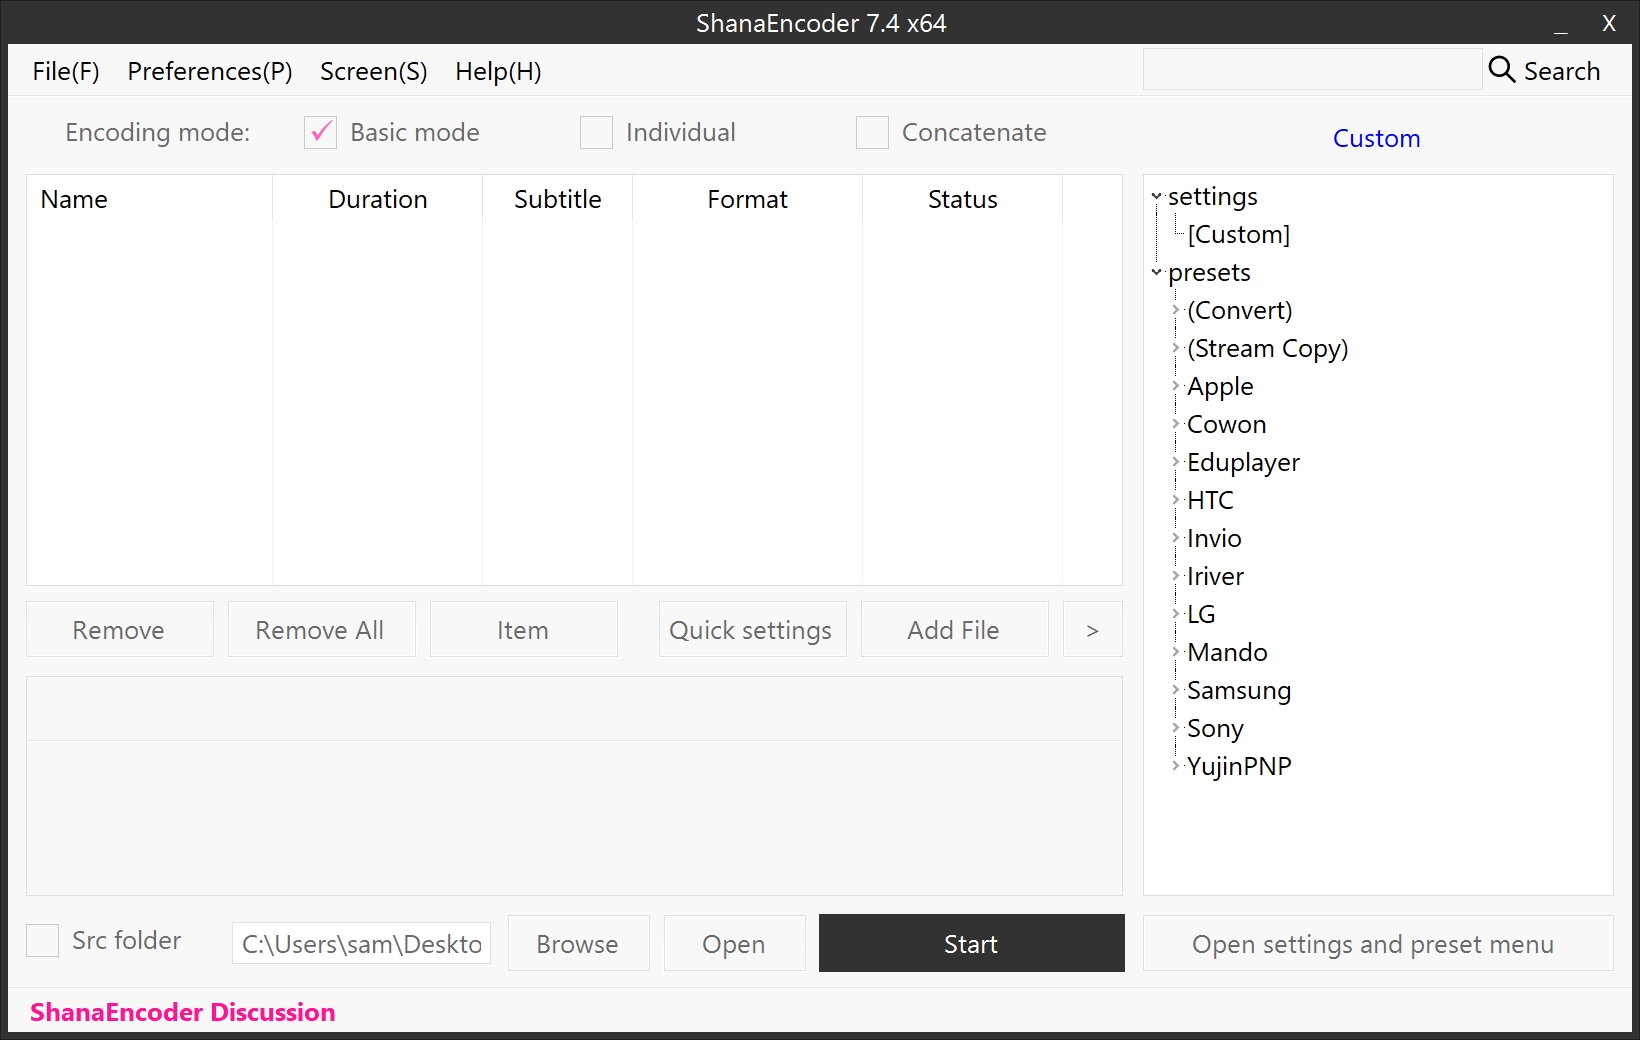Click the Search label text
This screenshot has width=1640, height=1040.
tap(1562, 71)
